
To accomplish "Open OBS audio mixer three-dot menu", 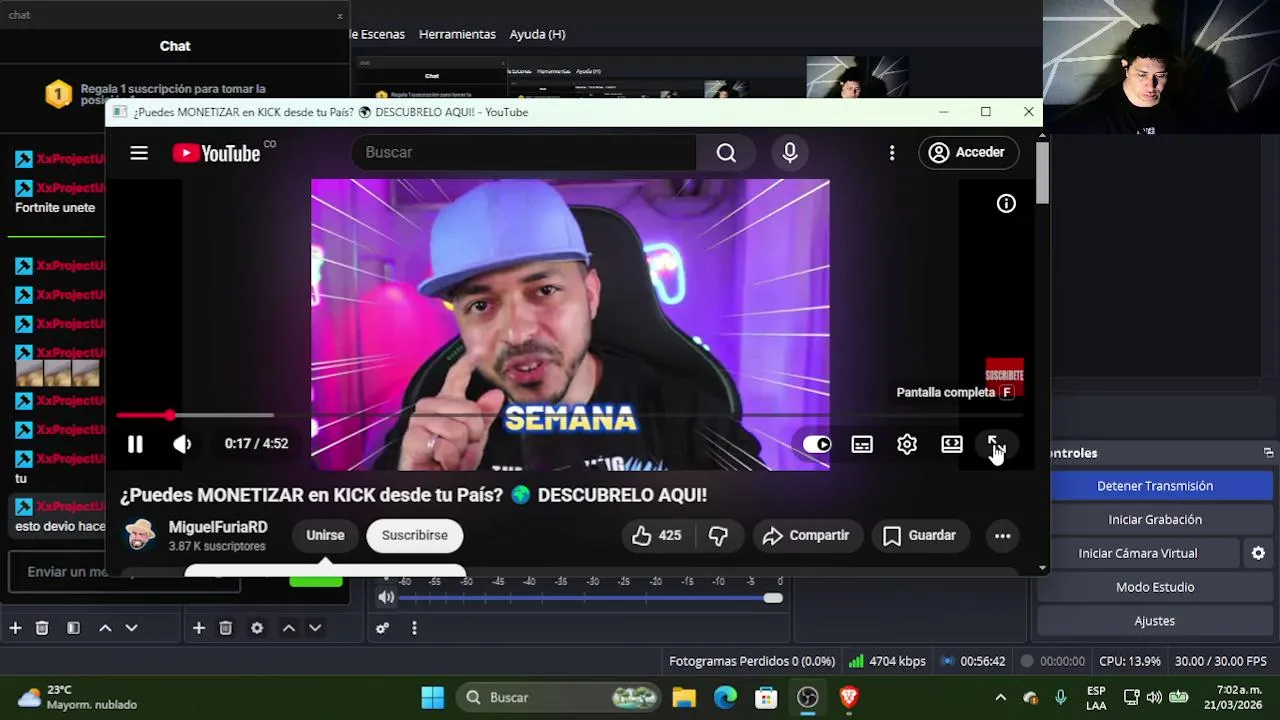I will pyautogui.click(x=414, y=628).
